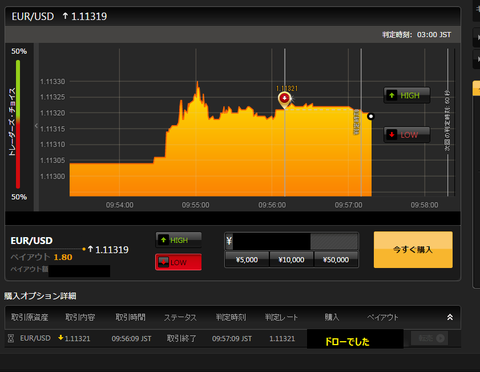This screenshot has height=372, width=480.
Task: Click the 1.11330 price axis label
Action: pyautogui.click(x=53, y=81)
